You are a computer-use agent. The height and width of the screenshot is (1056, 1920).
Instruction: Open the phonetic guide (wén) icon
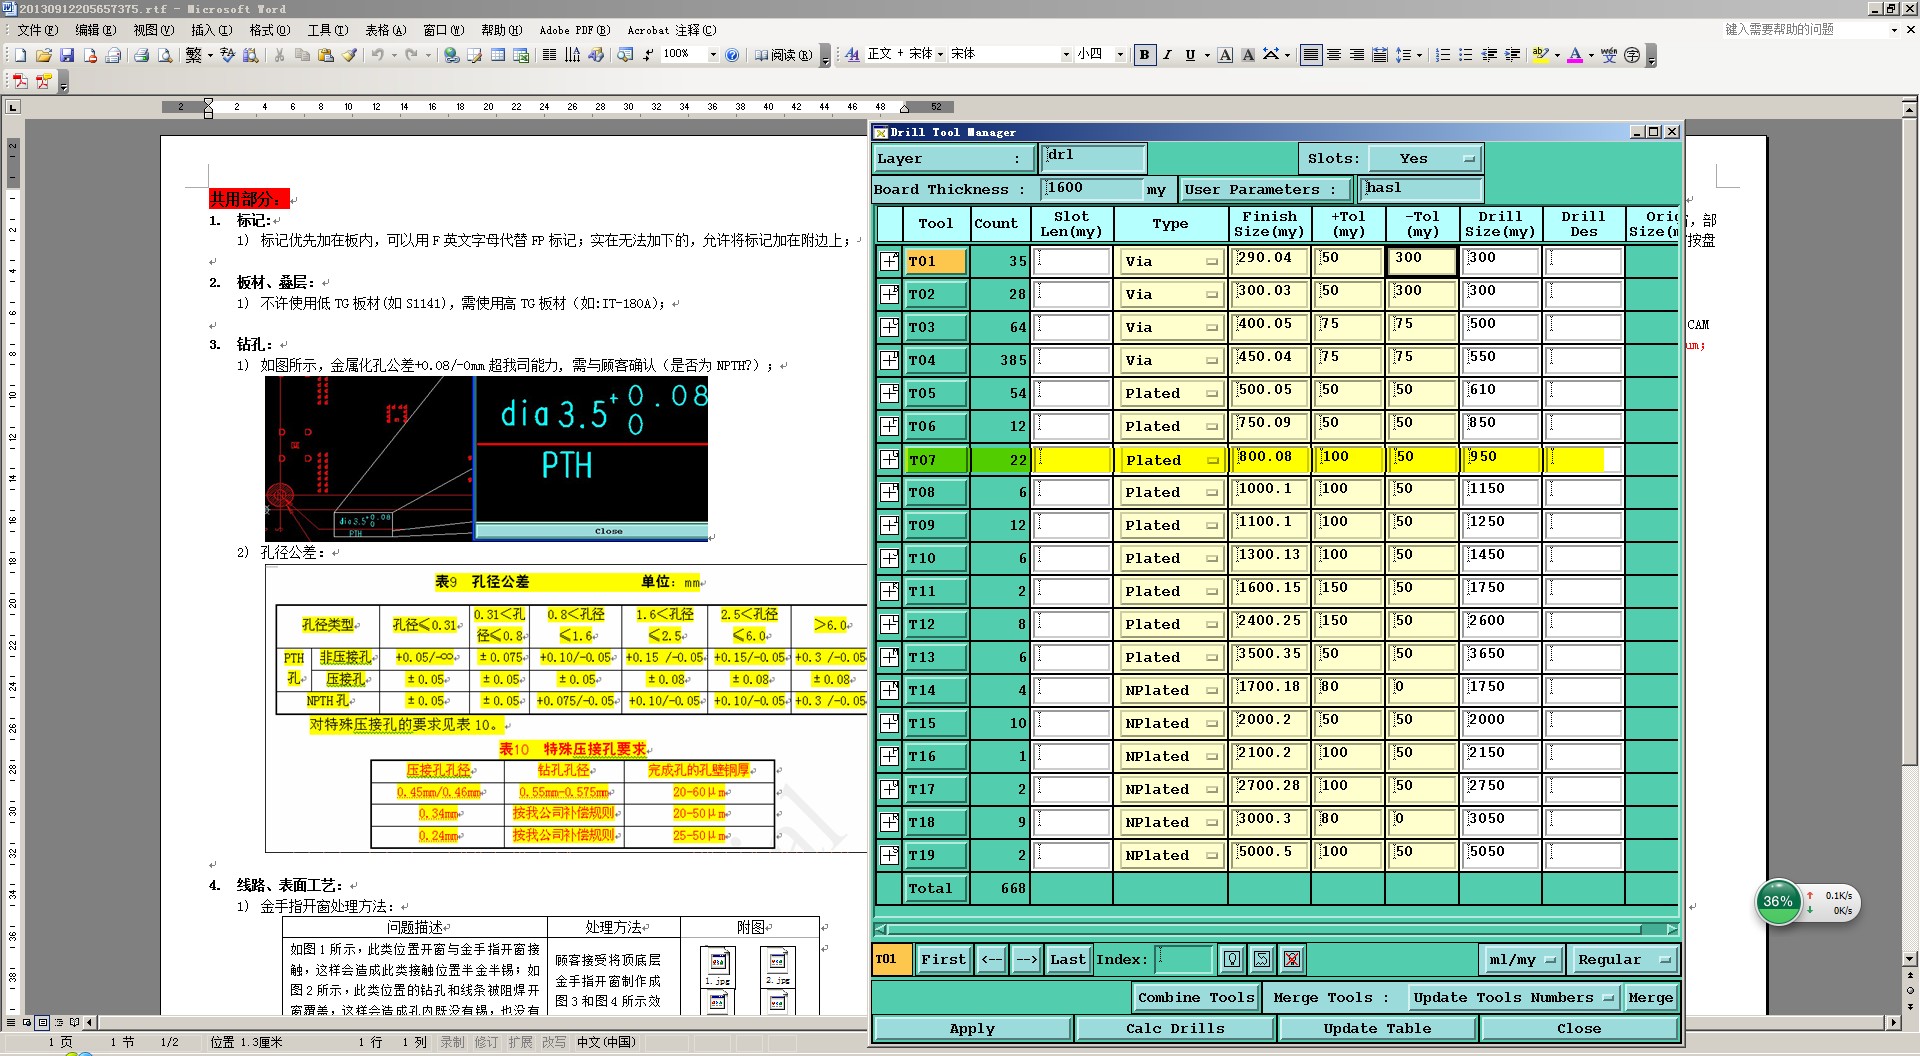pos(1608,55)
